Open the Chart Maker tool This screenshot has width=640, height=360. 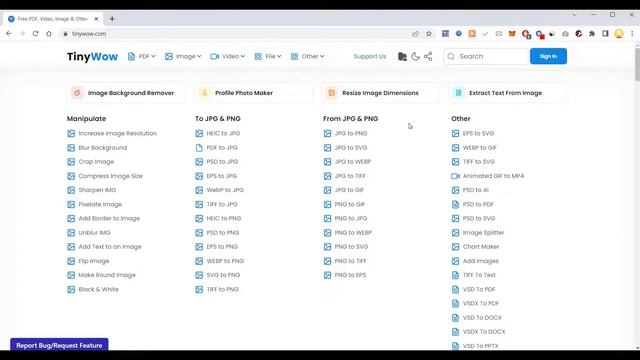[481, 247]
